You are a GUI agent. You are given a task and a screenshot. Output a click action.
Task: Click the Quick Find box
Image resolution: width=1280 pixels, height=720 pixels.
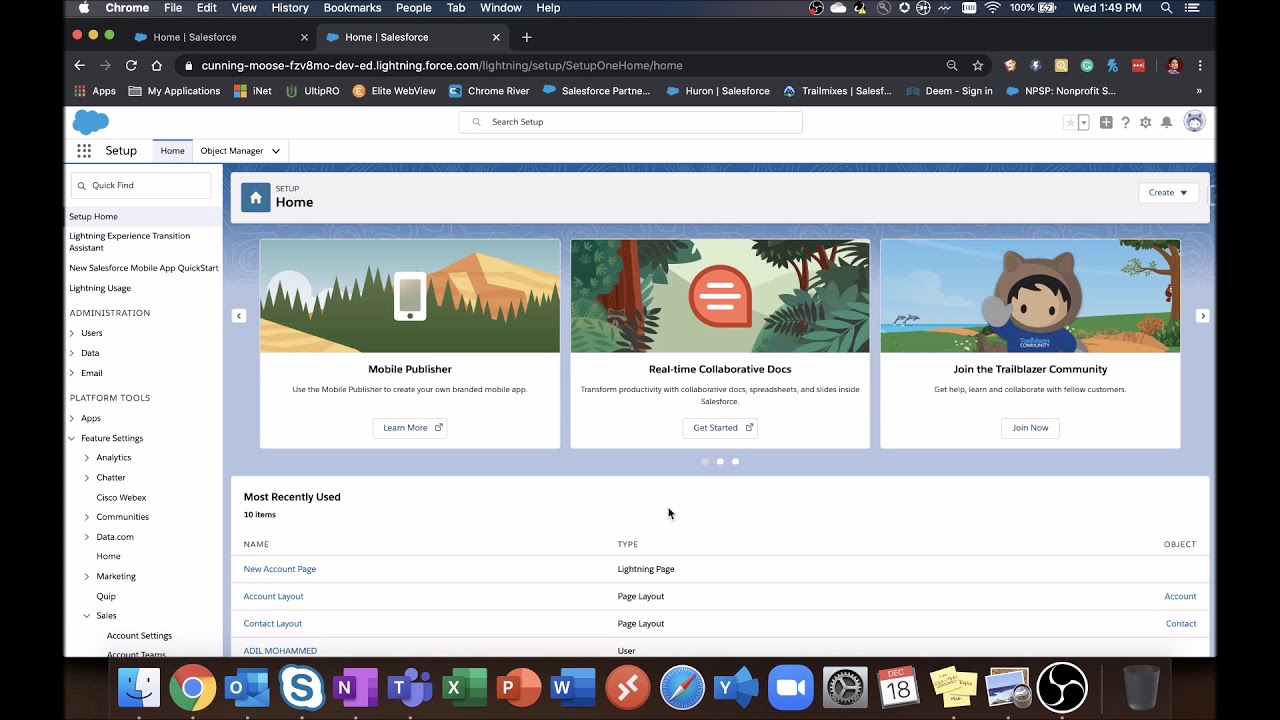pos(141,185)
